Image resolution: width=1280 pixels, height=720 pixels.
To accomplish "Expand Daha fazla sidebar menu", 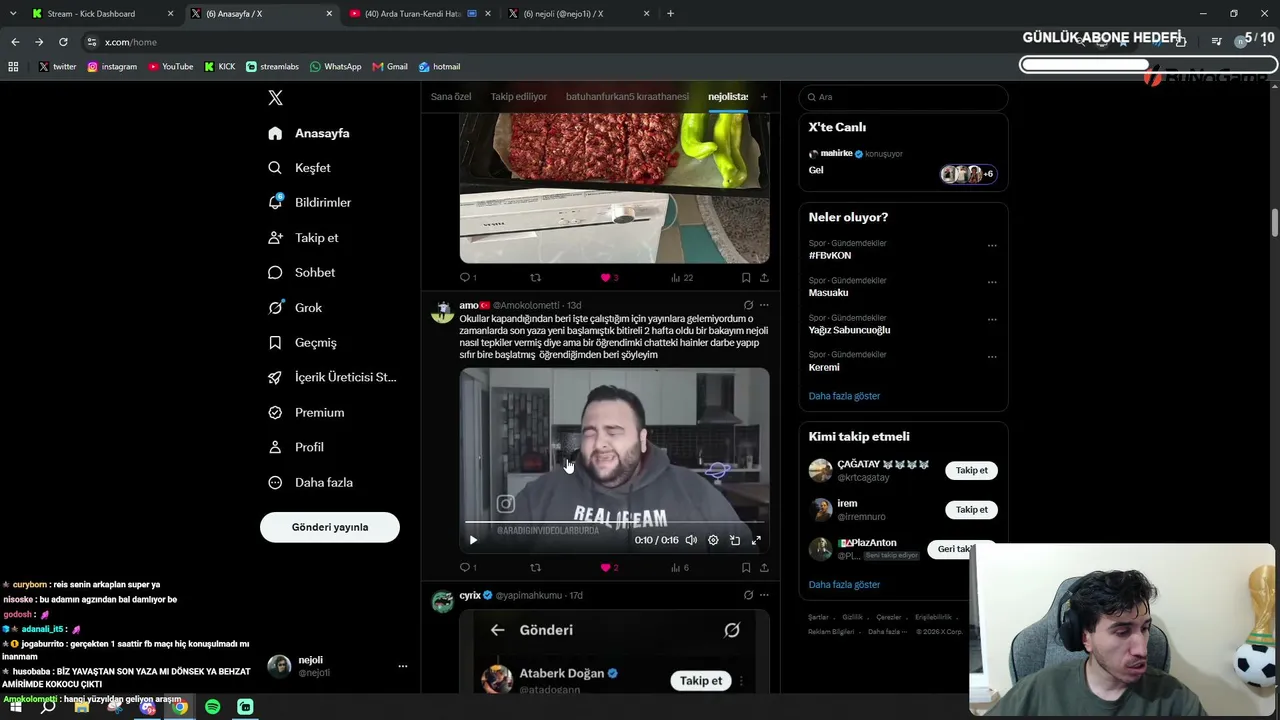I will [x=310, y=482].
